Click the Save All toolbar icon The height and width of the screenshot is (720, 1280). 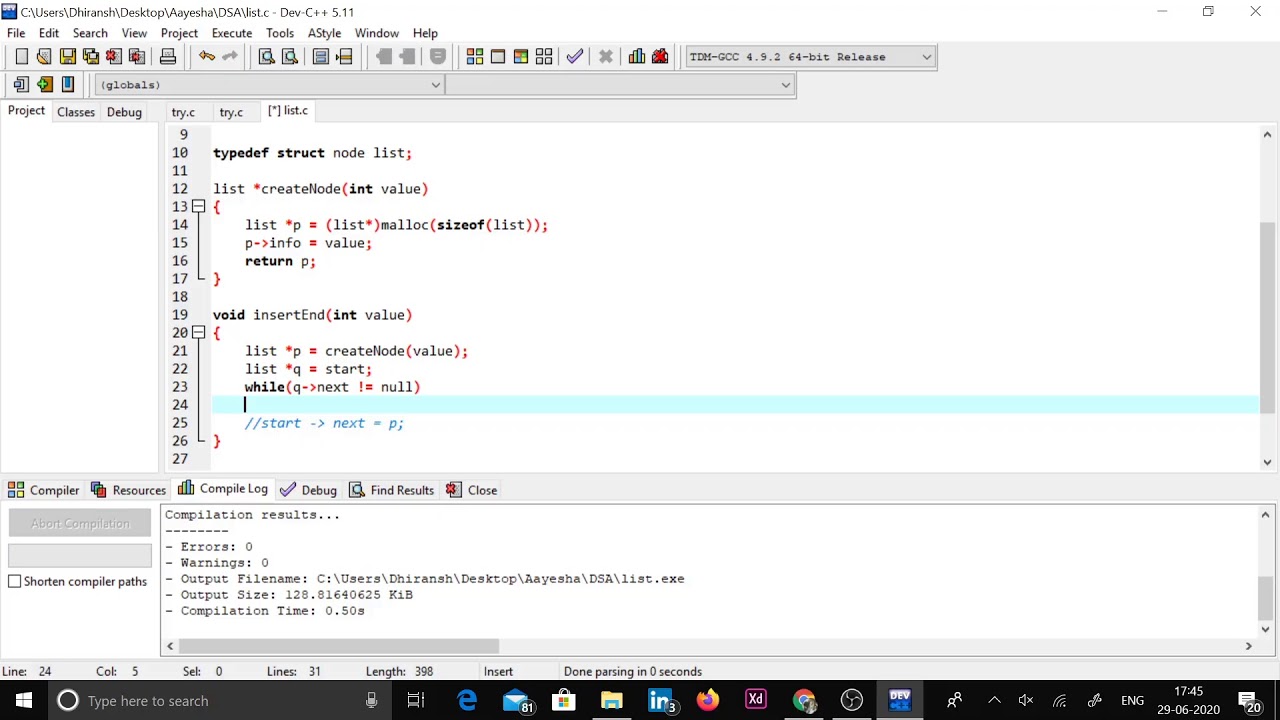91,57
